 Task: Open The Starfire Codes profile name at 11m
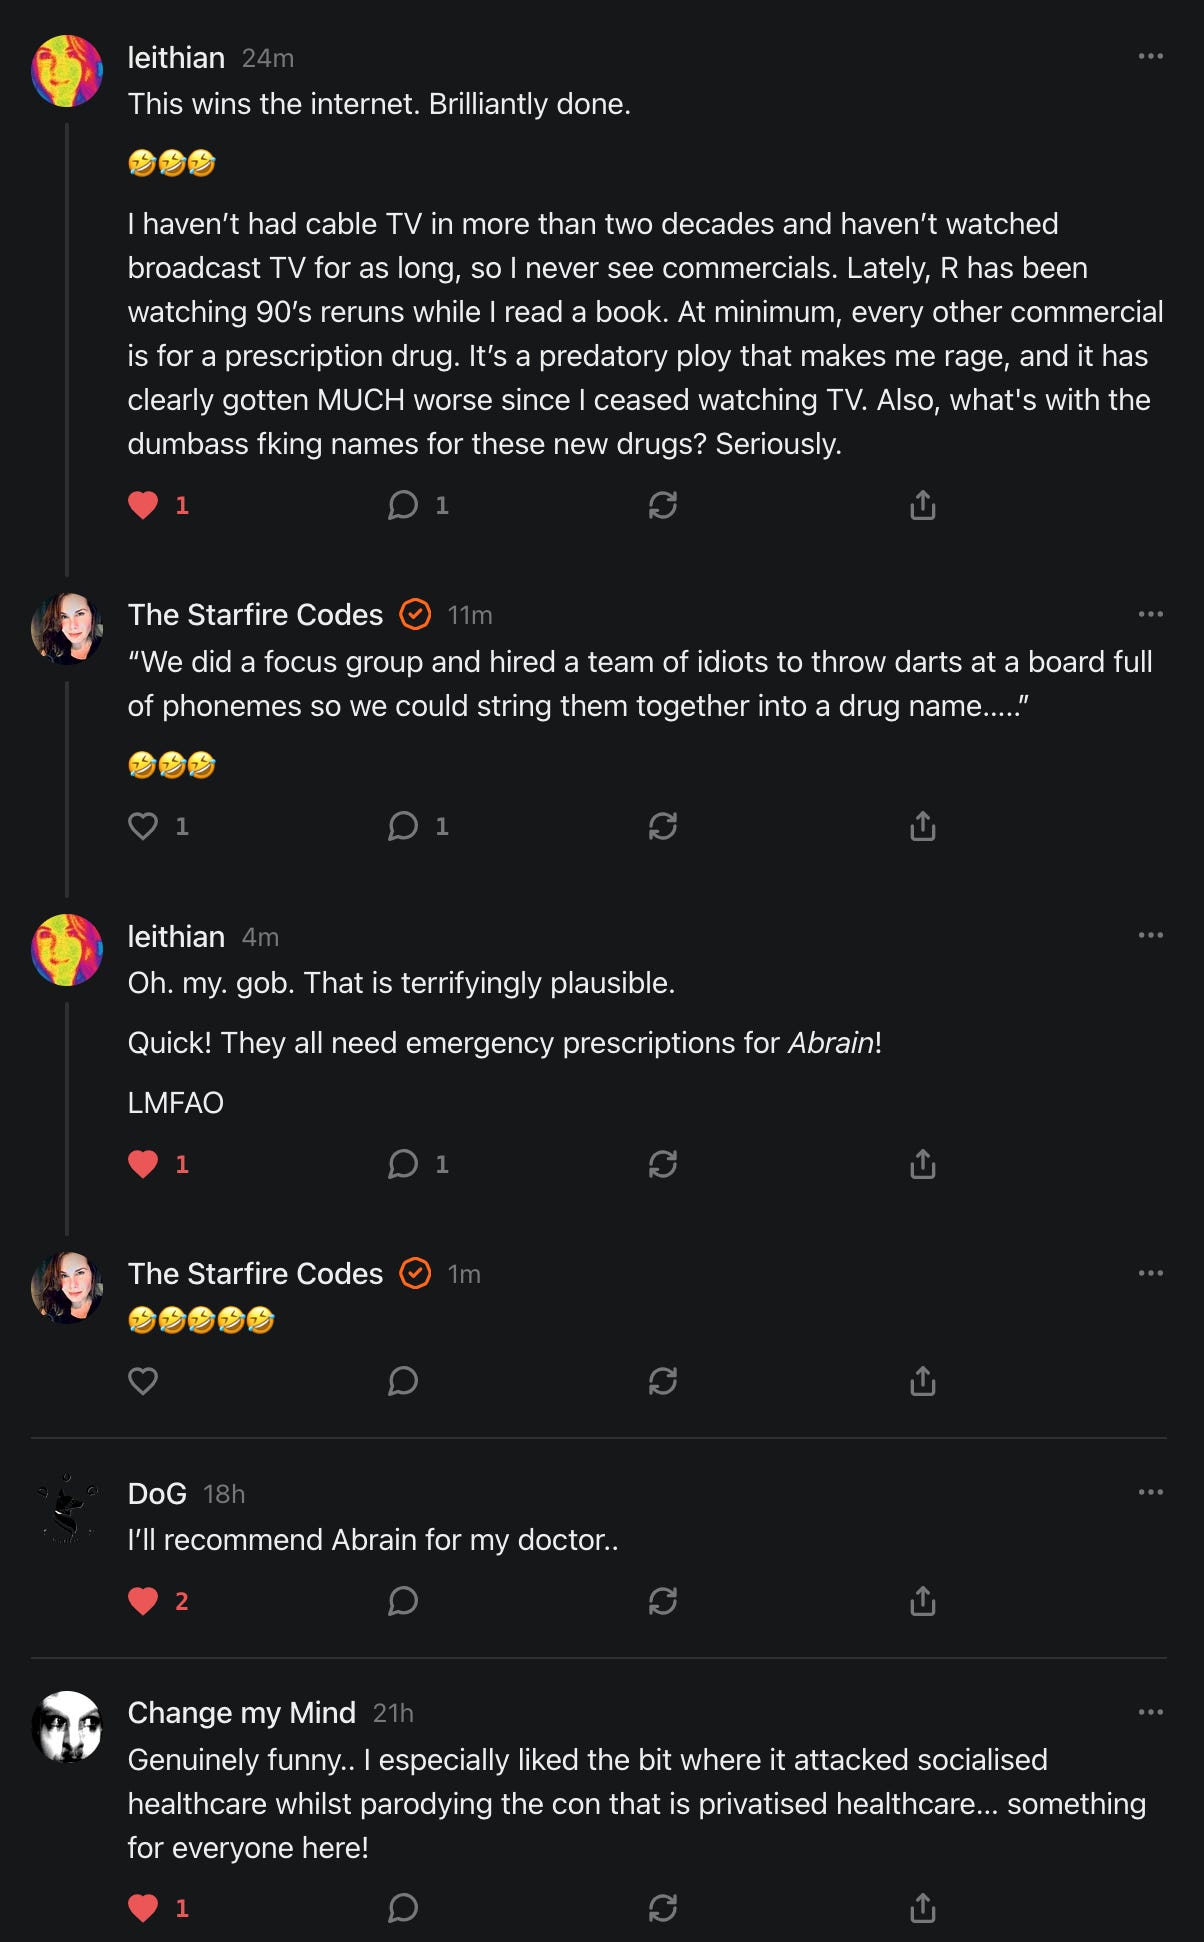[x=255, y=614]
